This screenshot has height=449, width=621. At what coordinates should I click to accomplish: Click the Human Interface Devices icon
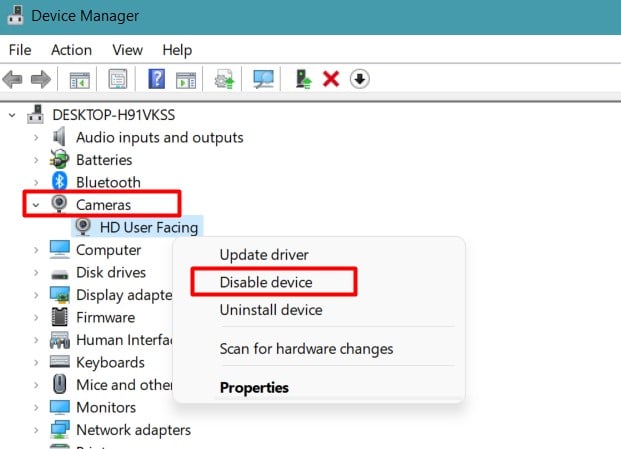pyautogui.click(x=60, y=340)
